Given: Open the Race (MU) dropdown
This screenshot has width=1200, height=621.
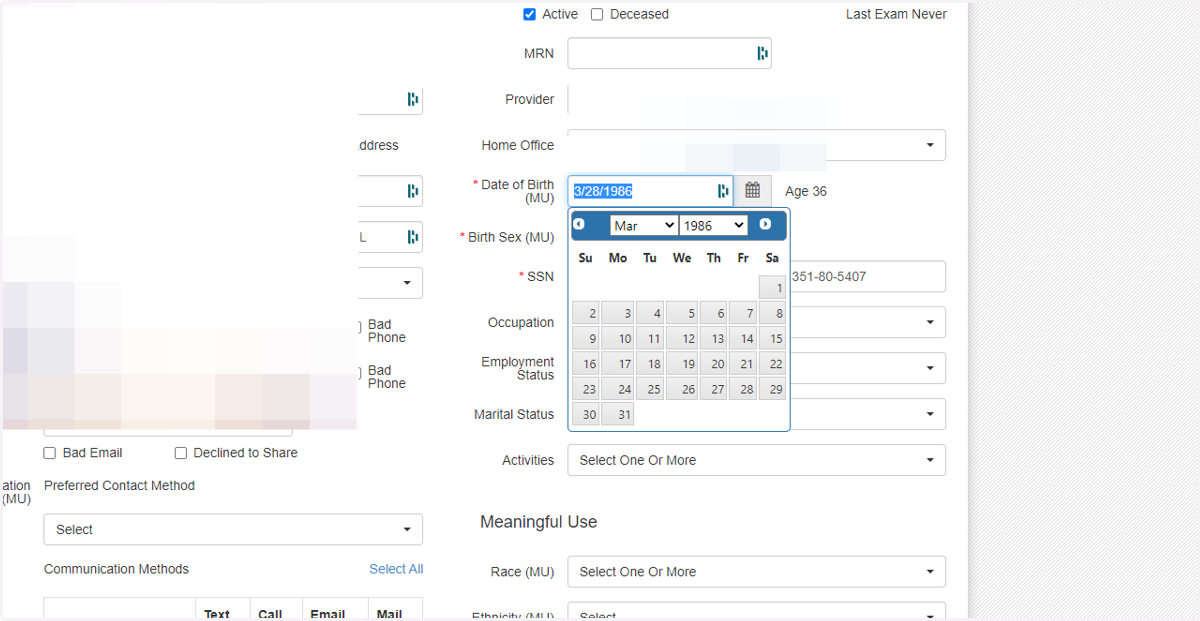Looking at the screenshot, I should click(x=756, y=572).
